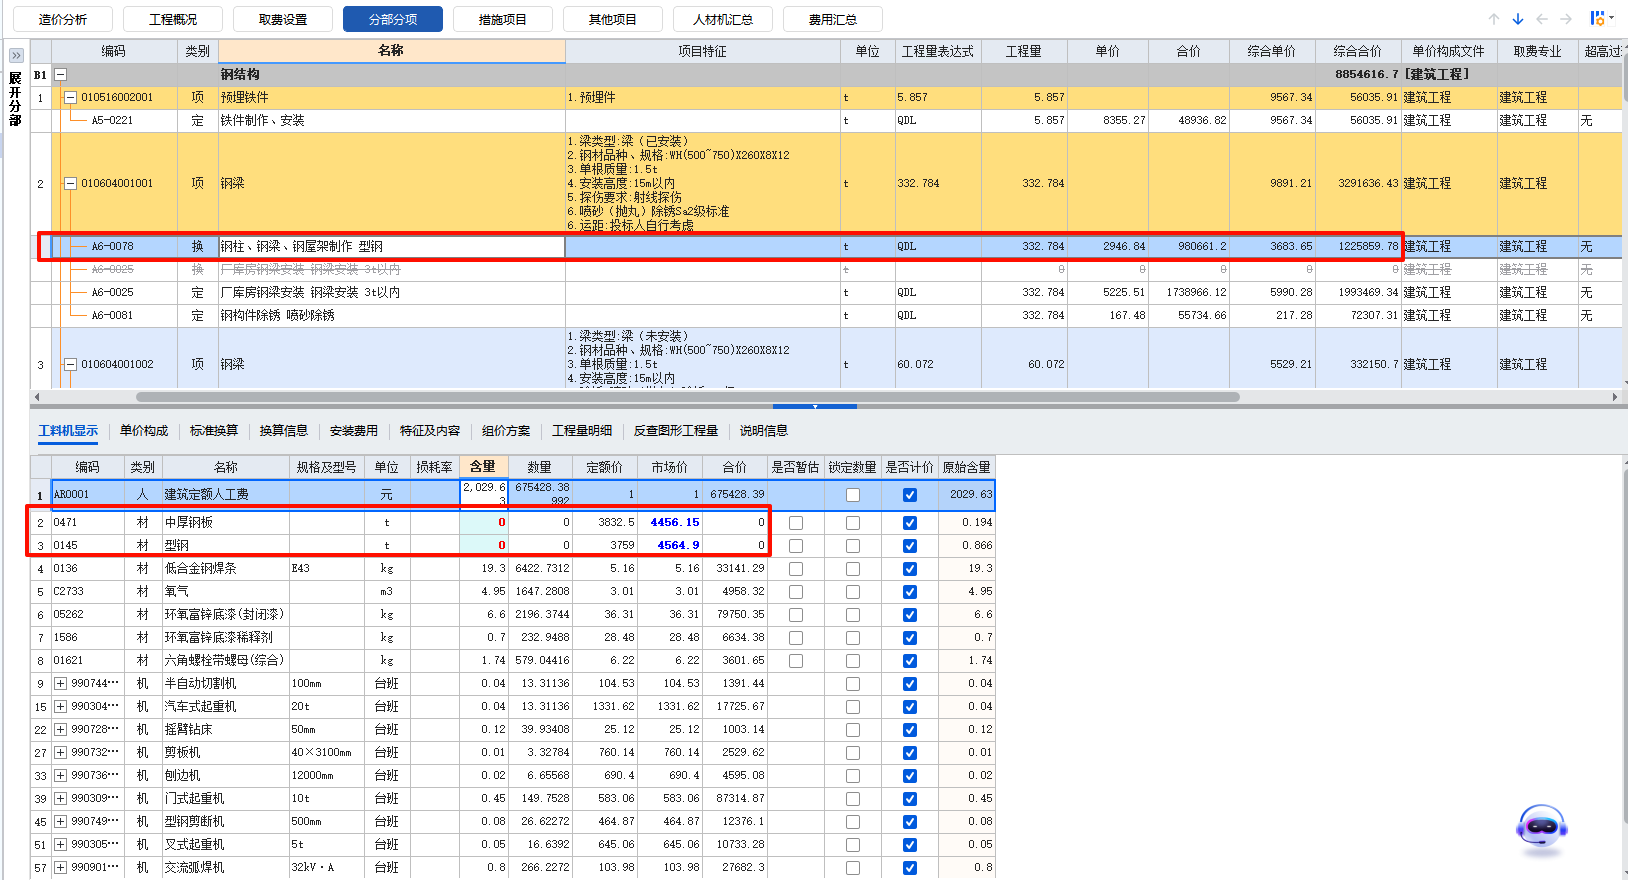This screenshot has width=1628, height=880.
Task: Uncheck 是否计价 for 低合金钢焊条 row
Action: (x=909, y=569)
